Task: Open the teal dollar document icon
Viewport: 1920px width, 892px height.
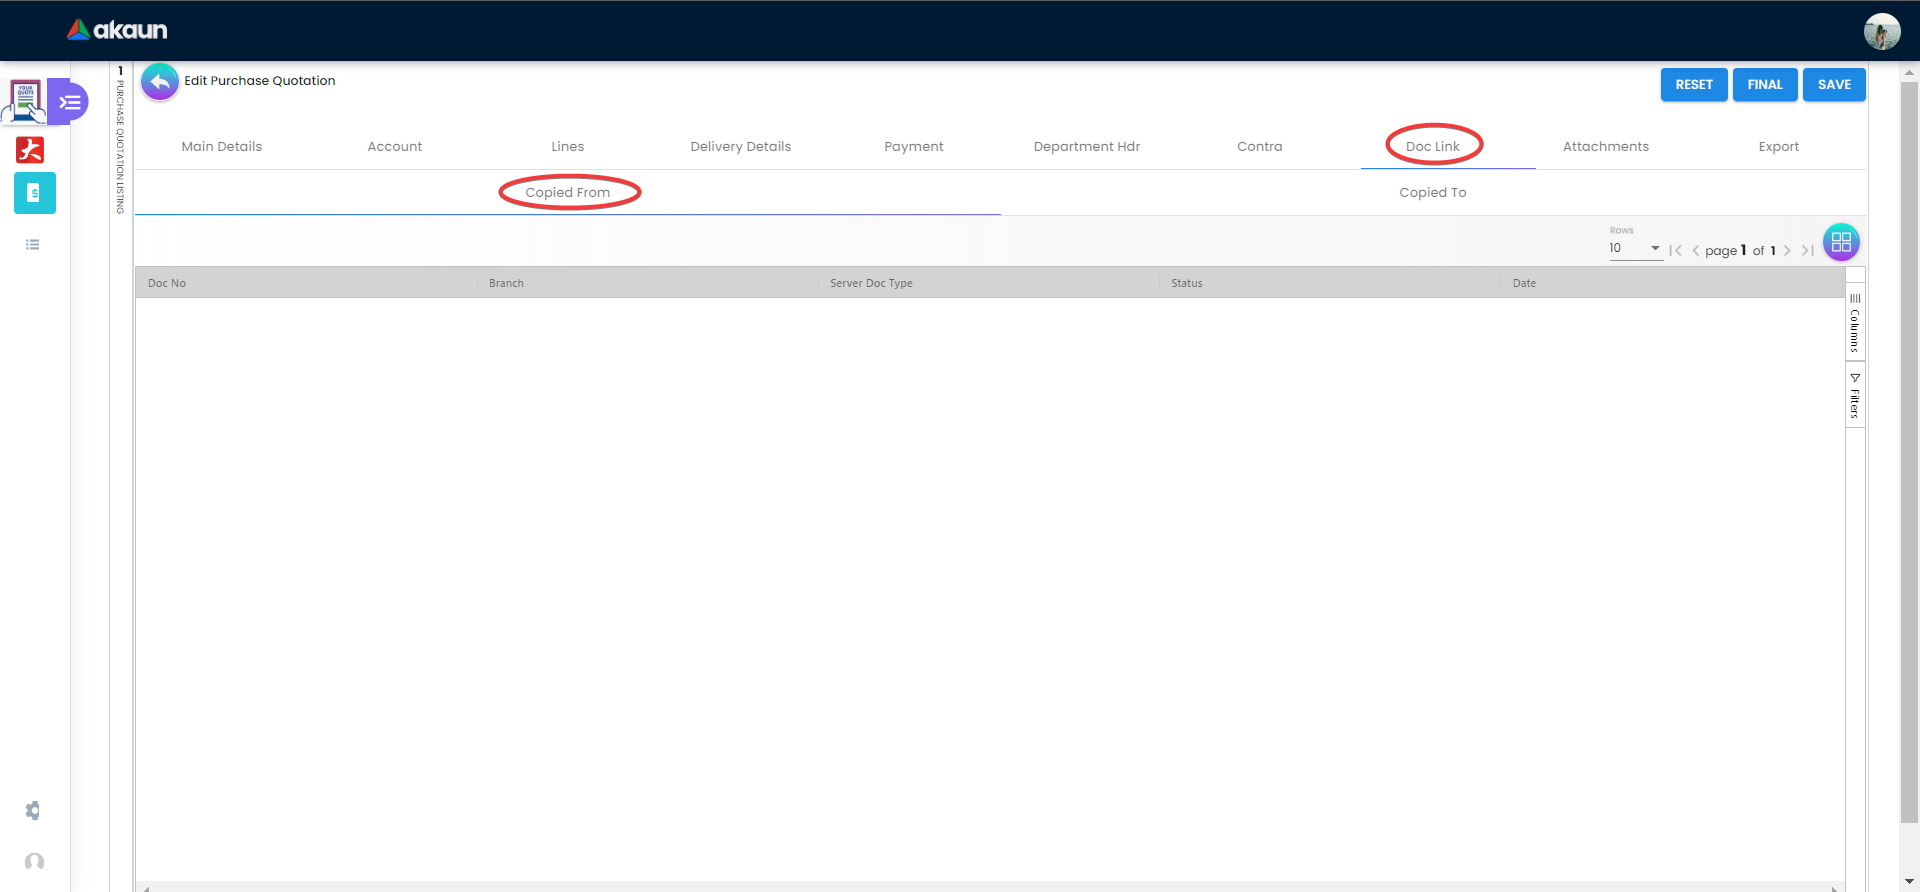Action: (35, 193)
